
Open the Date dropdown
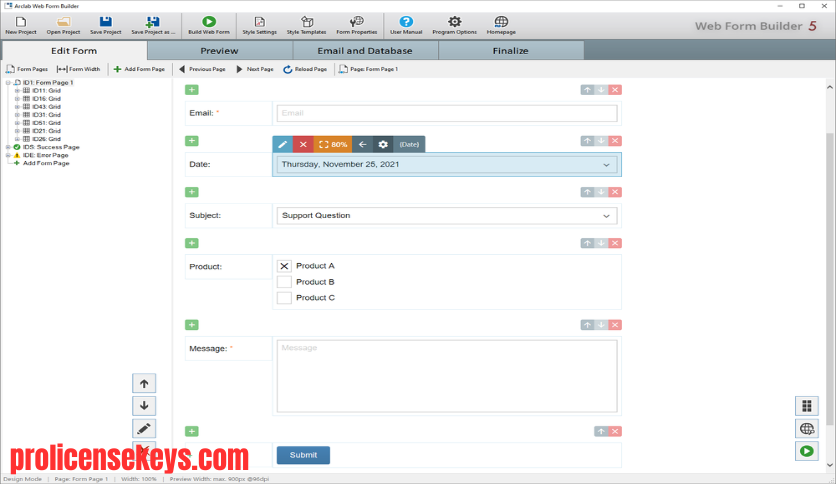coord(606,165)
